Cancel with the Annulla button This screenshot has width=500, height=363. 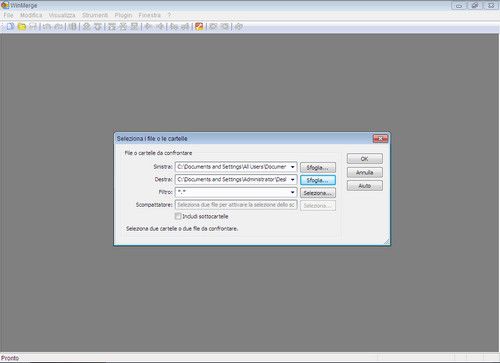click(x=365, y=172)
